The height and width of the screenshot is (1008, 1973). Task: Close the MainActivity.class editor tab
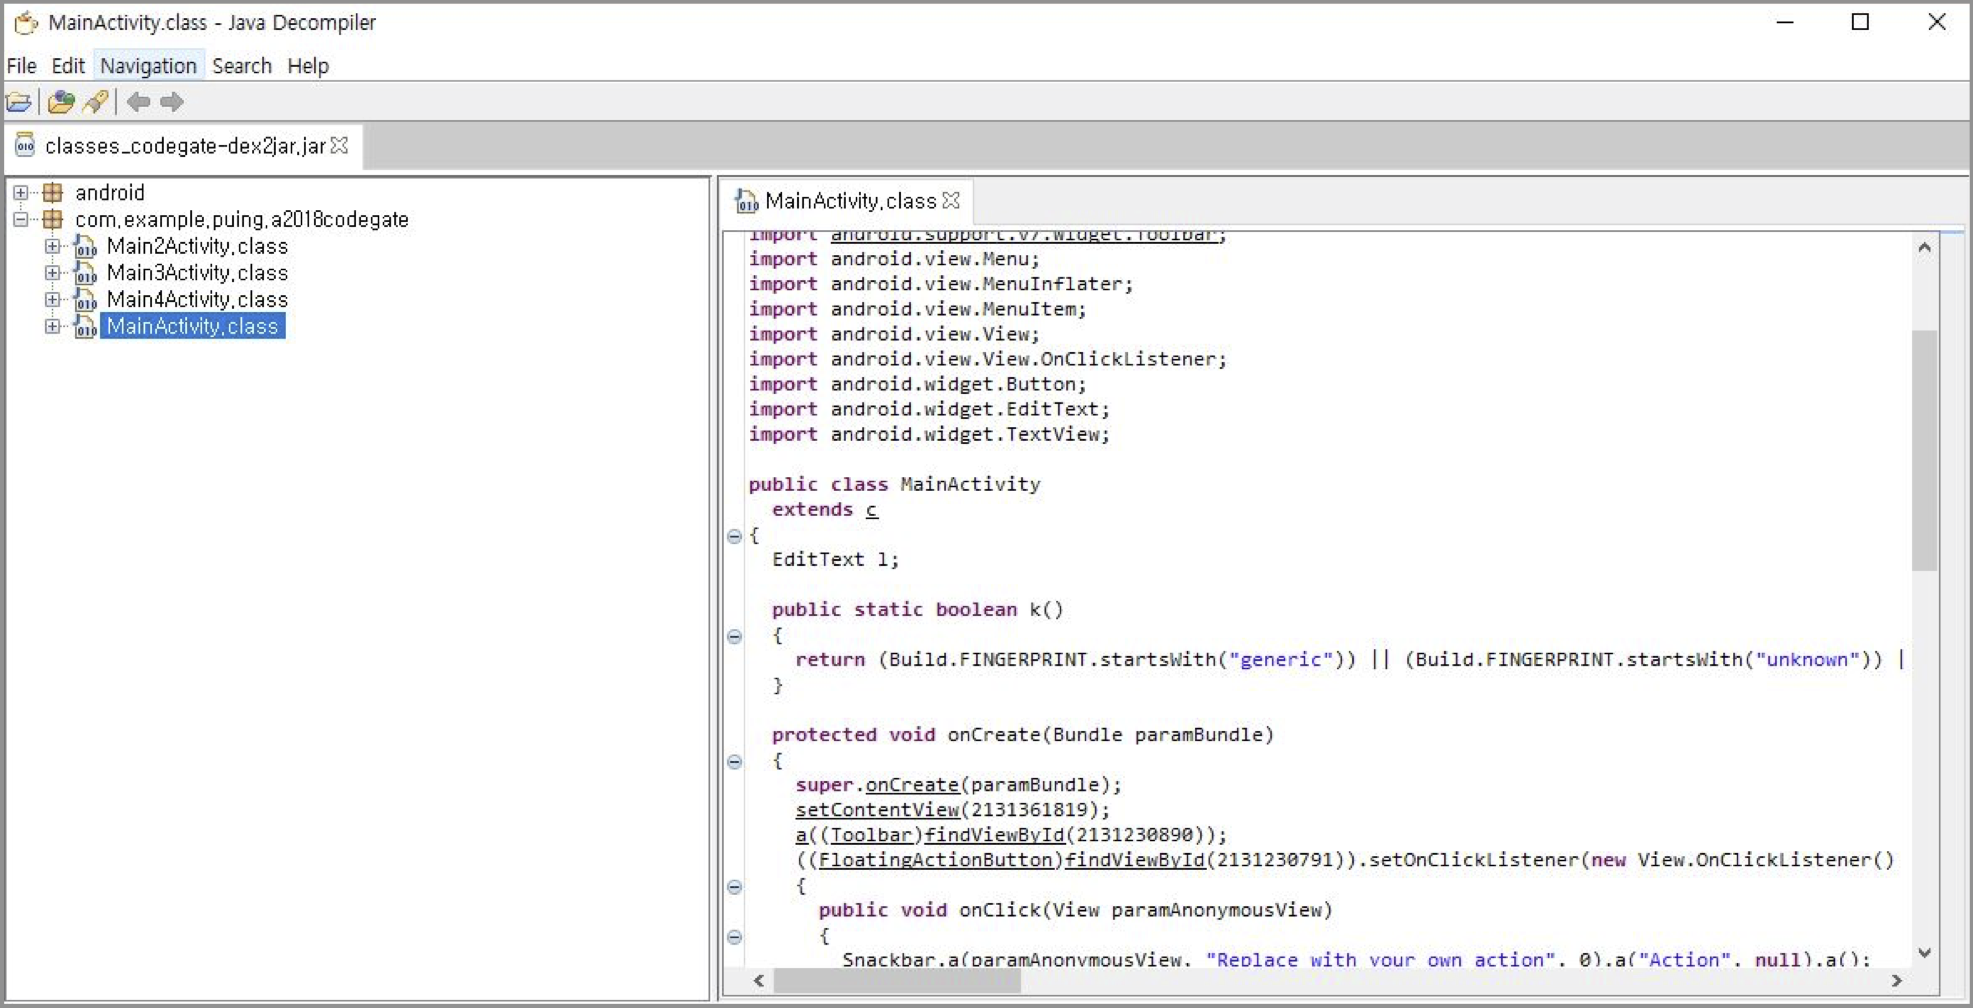952,201
